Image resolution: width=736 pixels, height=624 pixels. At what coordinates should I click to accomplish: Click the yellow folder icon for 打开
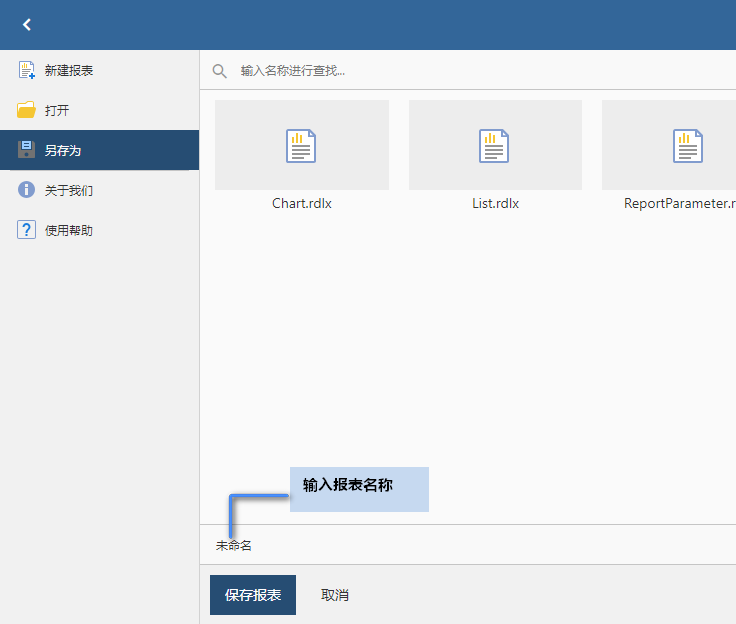tap(27, 110)
